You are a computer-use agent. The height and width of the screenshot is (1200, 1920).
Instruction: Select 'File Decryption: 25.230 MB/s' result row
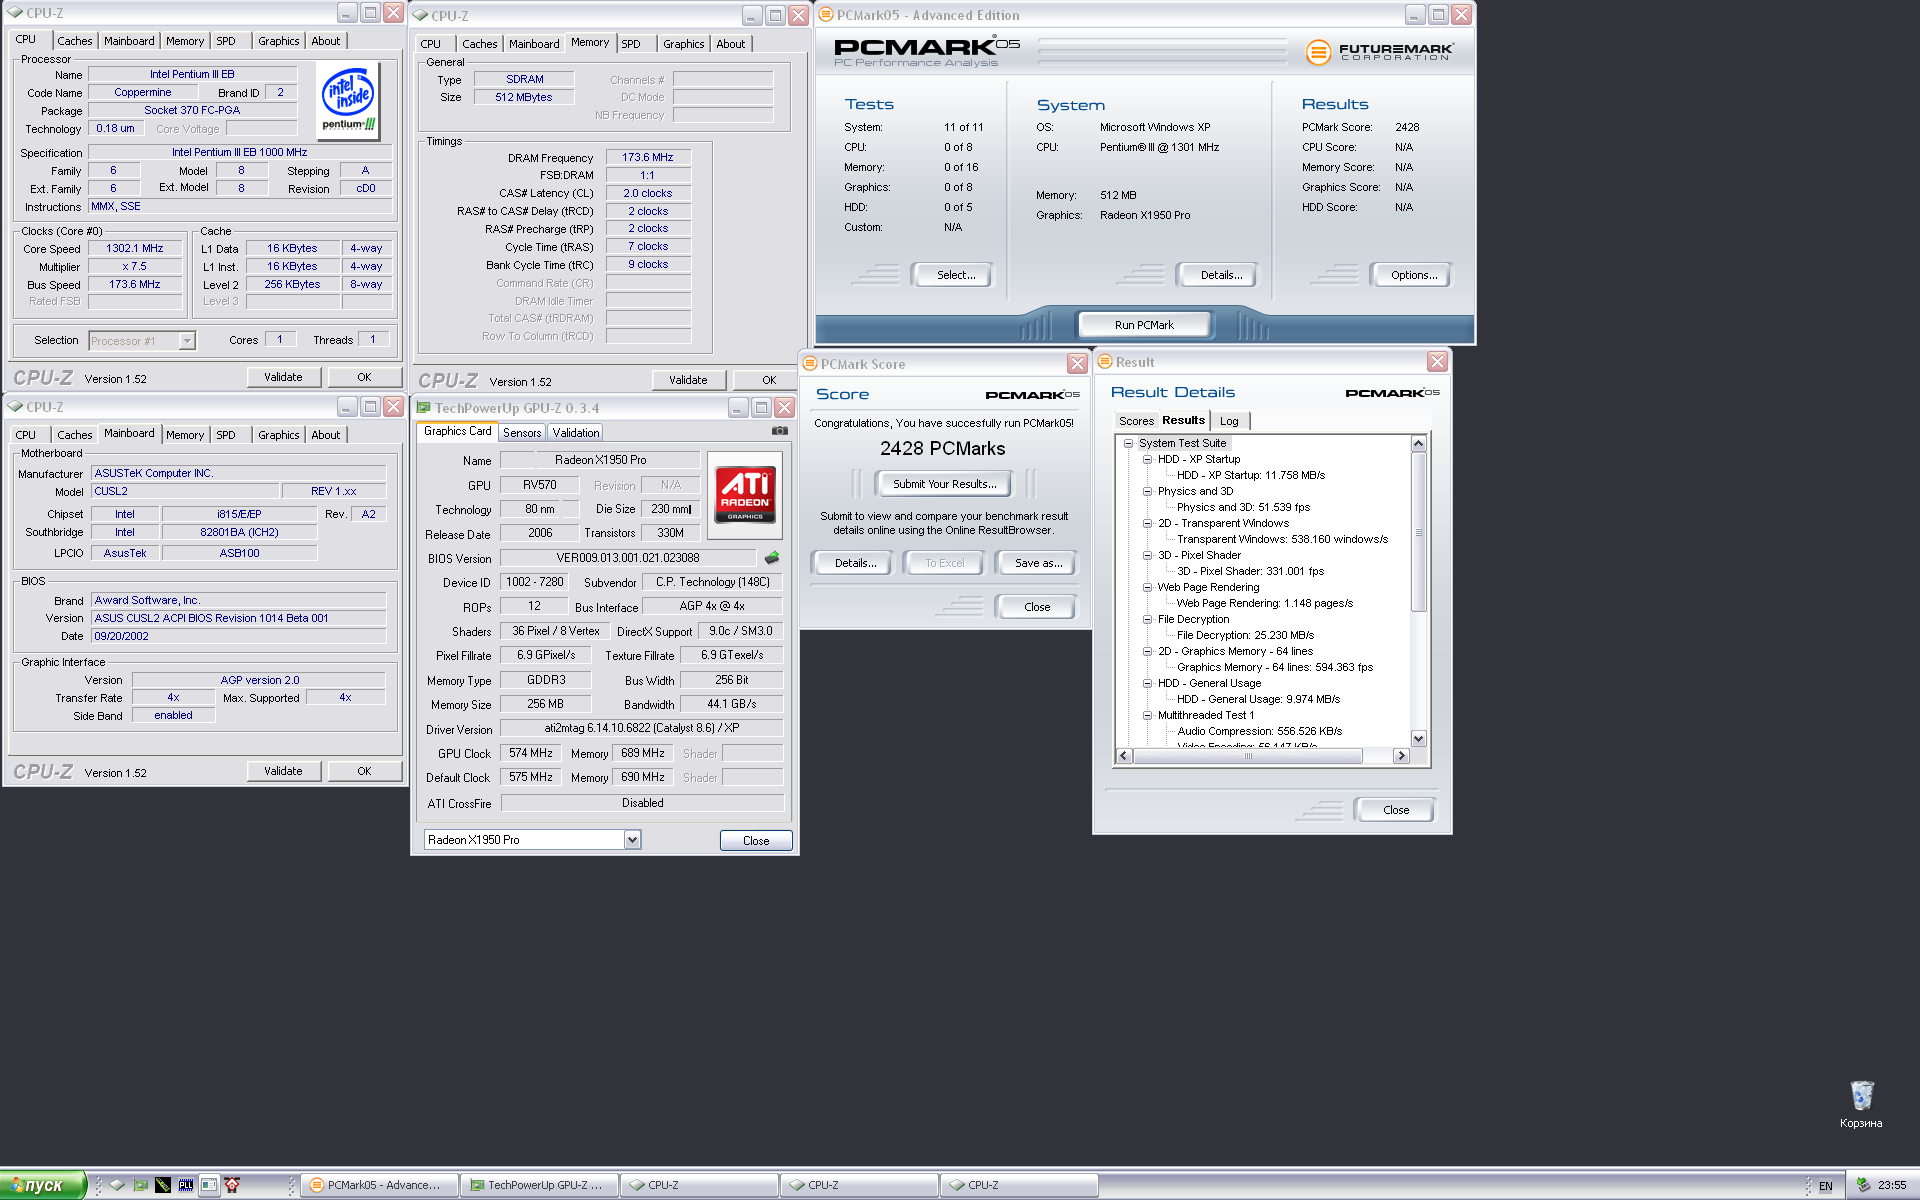(x=1245, y=635)
